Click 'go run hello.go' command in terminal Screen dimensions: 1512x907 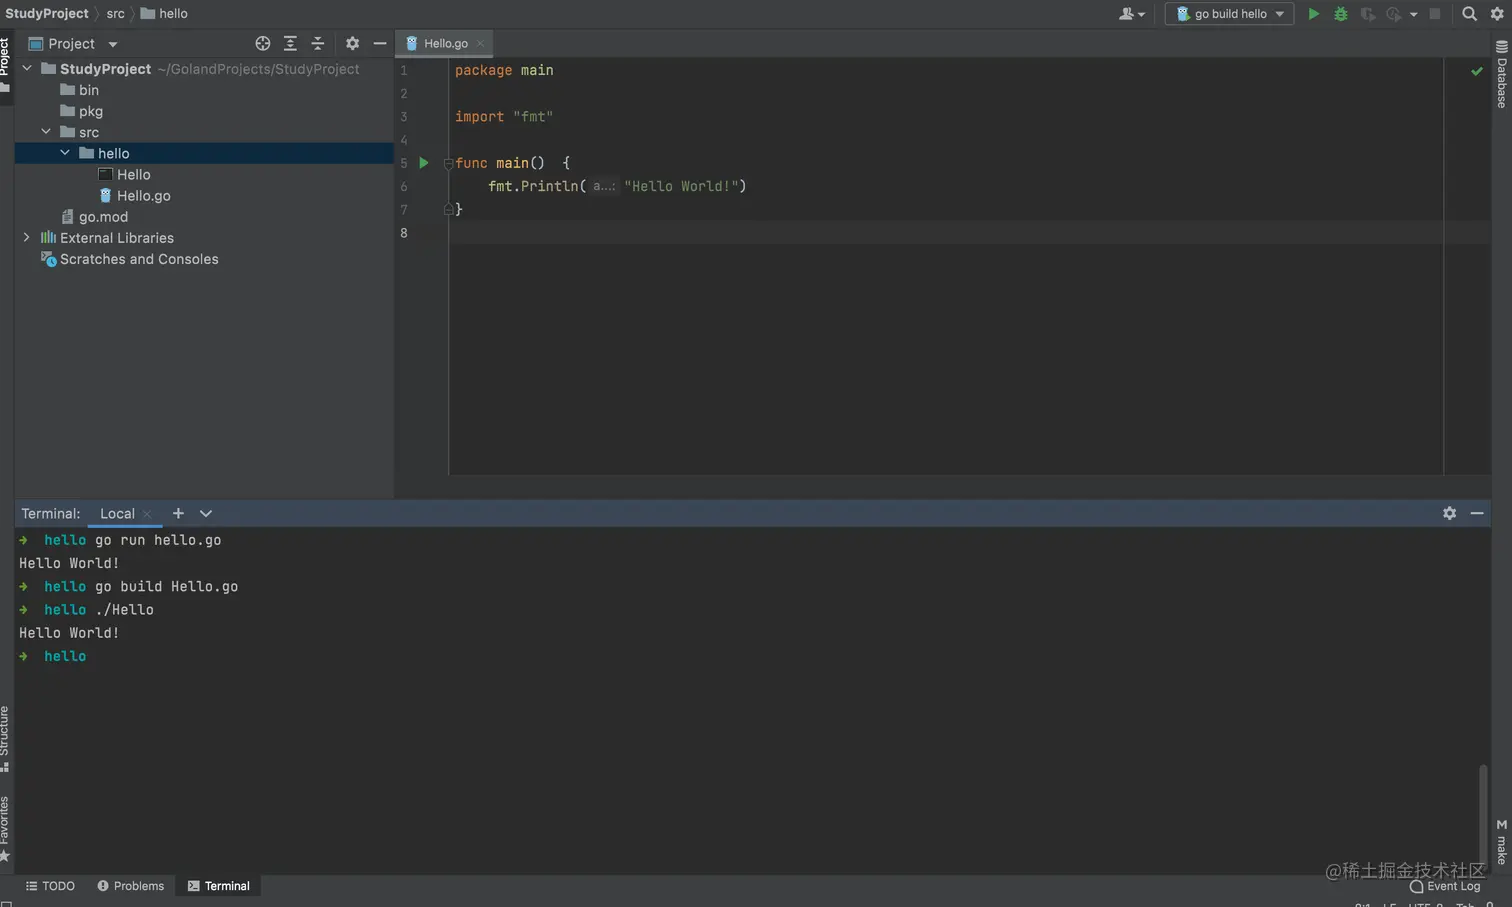pos(158,540)
